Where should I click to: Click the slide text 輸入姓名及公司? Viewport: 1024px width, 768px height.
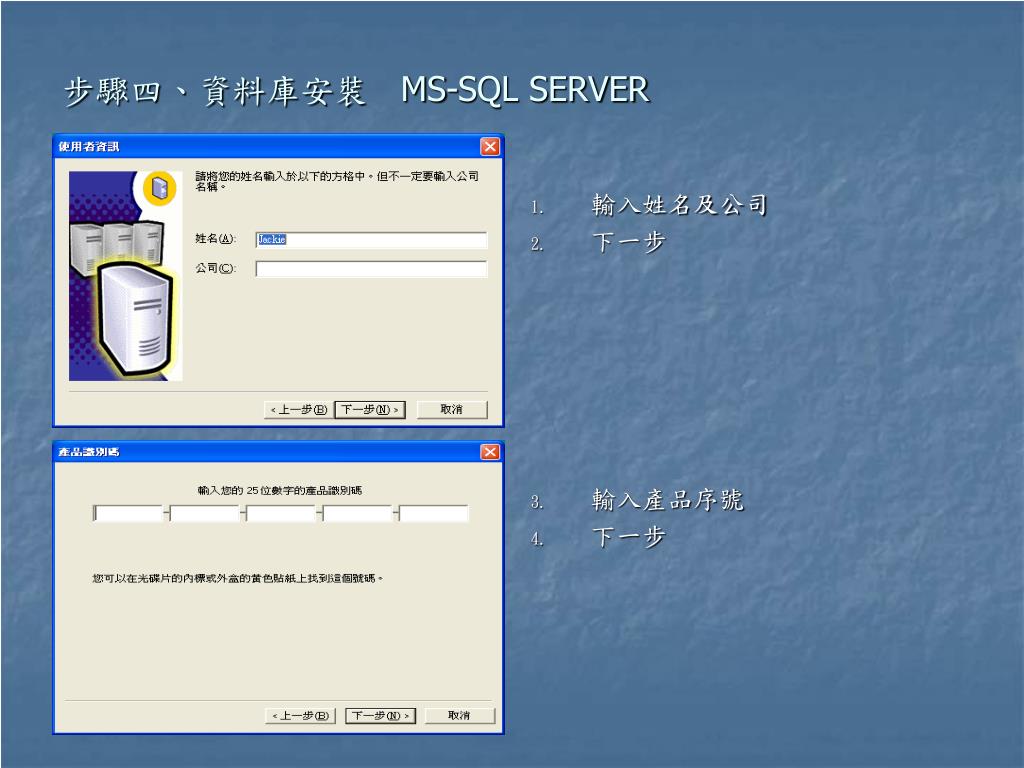679,204
